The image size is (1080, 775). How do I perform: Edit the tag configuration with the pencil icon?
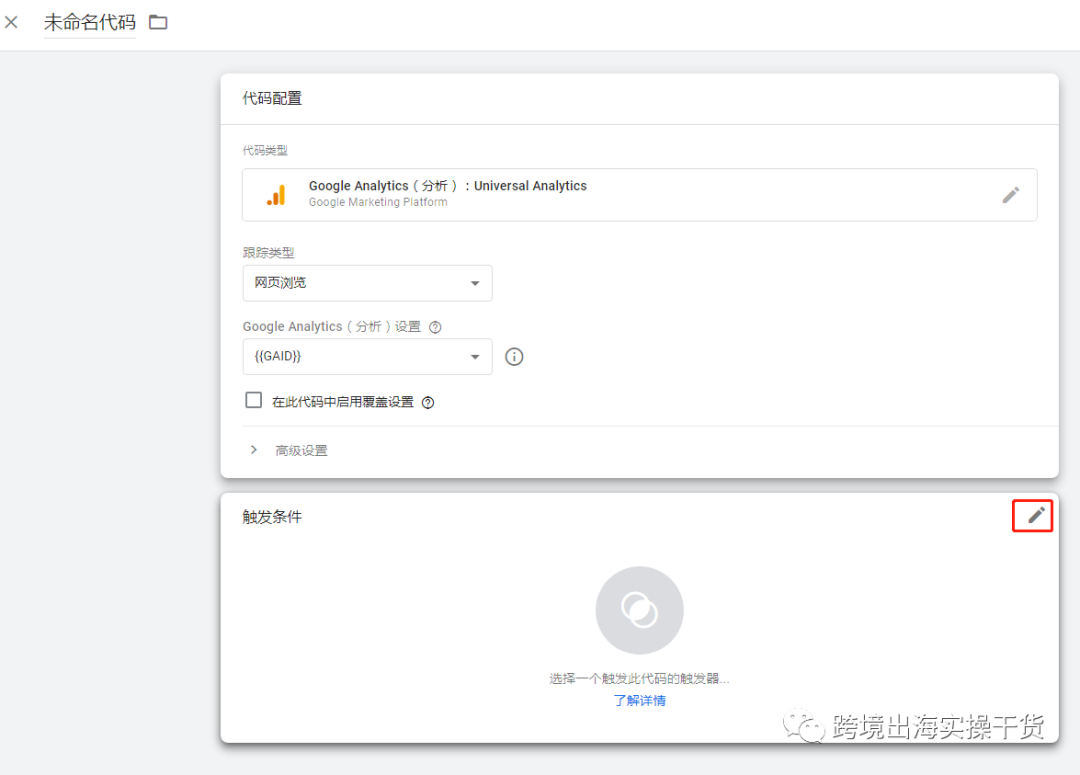1010,195
